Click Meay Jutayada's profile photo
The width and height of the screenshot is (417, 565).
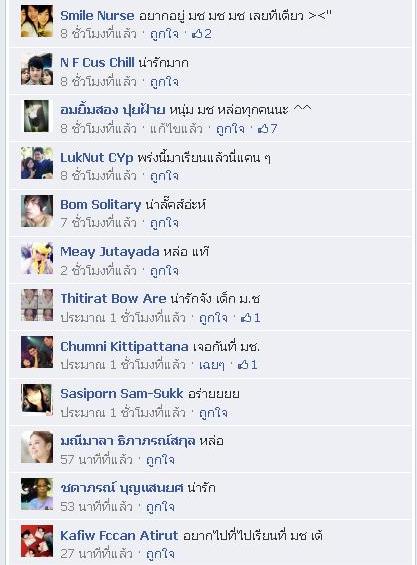[x=37, y=258]
